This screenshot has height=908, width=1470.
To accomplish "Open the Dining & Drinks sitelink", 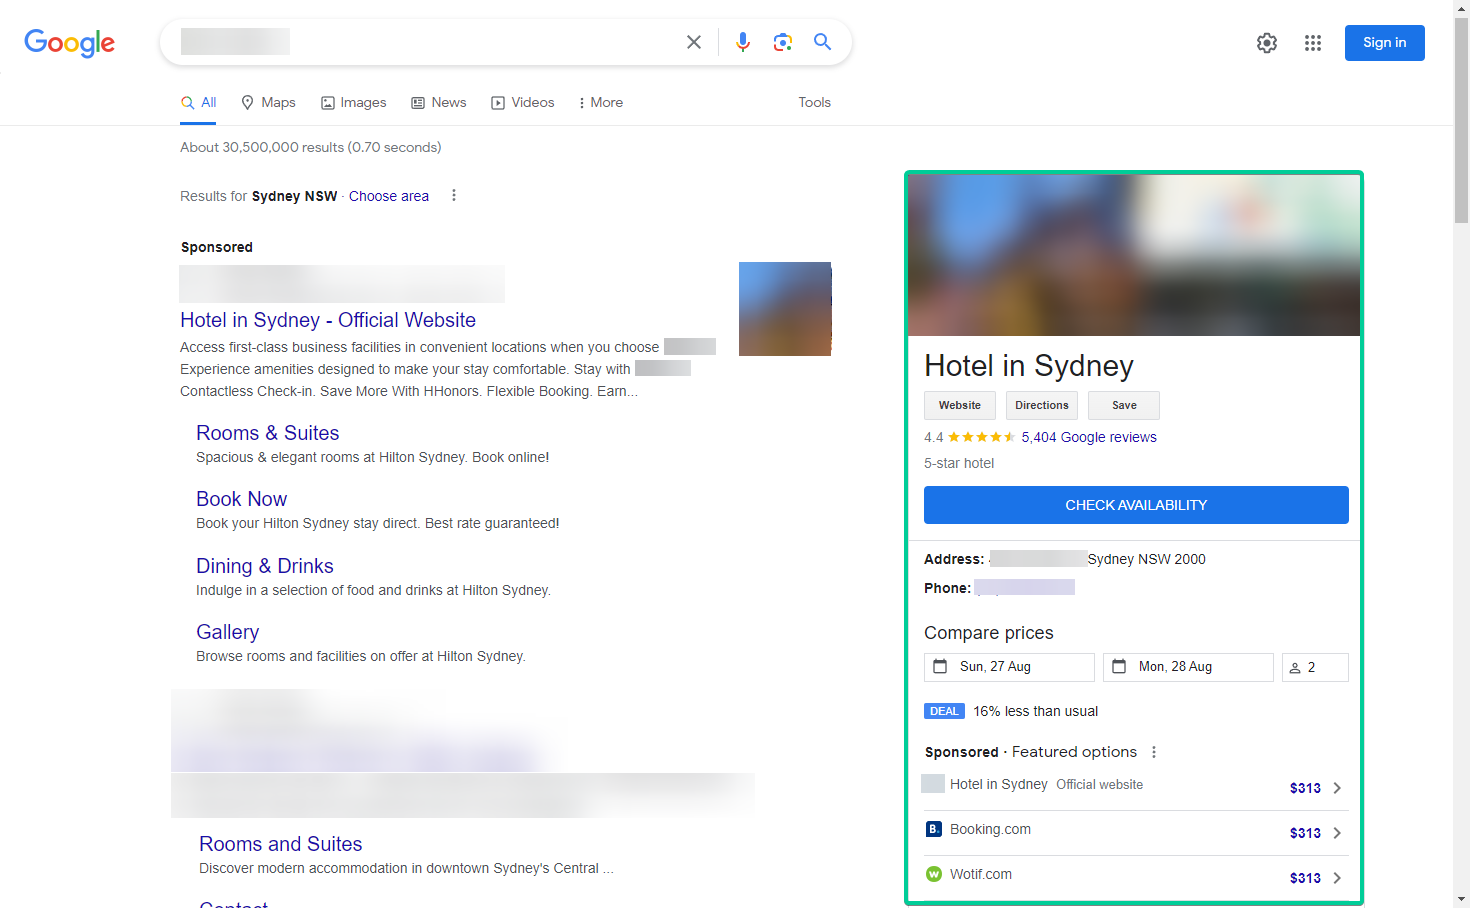I will click(265, 566).
